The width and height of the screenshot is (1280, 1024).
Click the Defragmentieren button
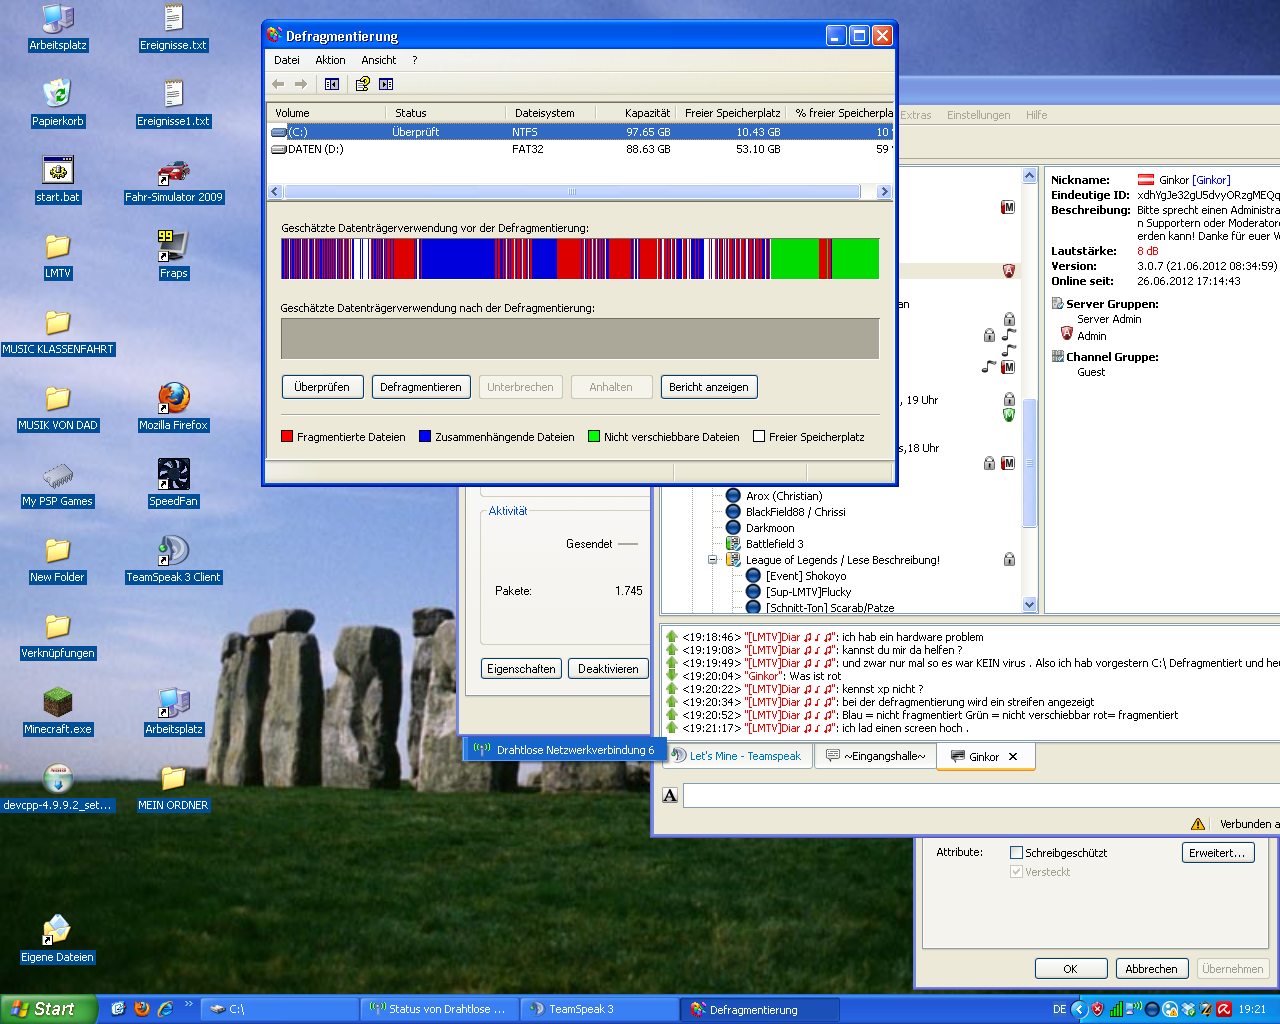[420, 387]
